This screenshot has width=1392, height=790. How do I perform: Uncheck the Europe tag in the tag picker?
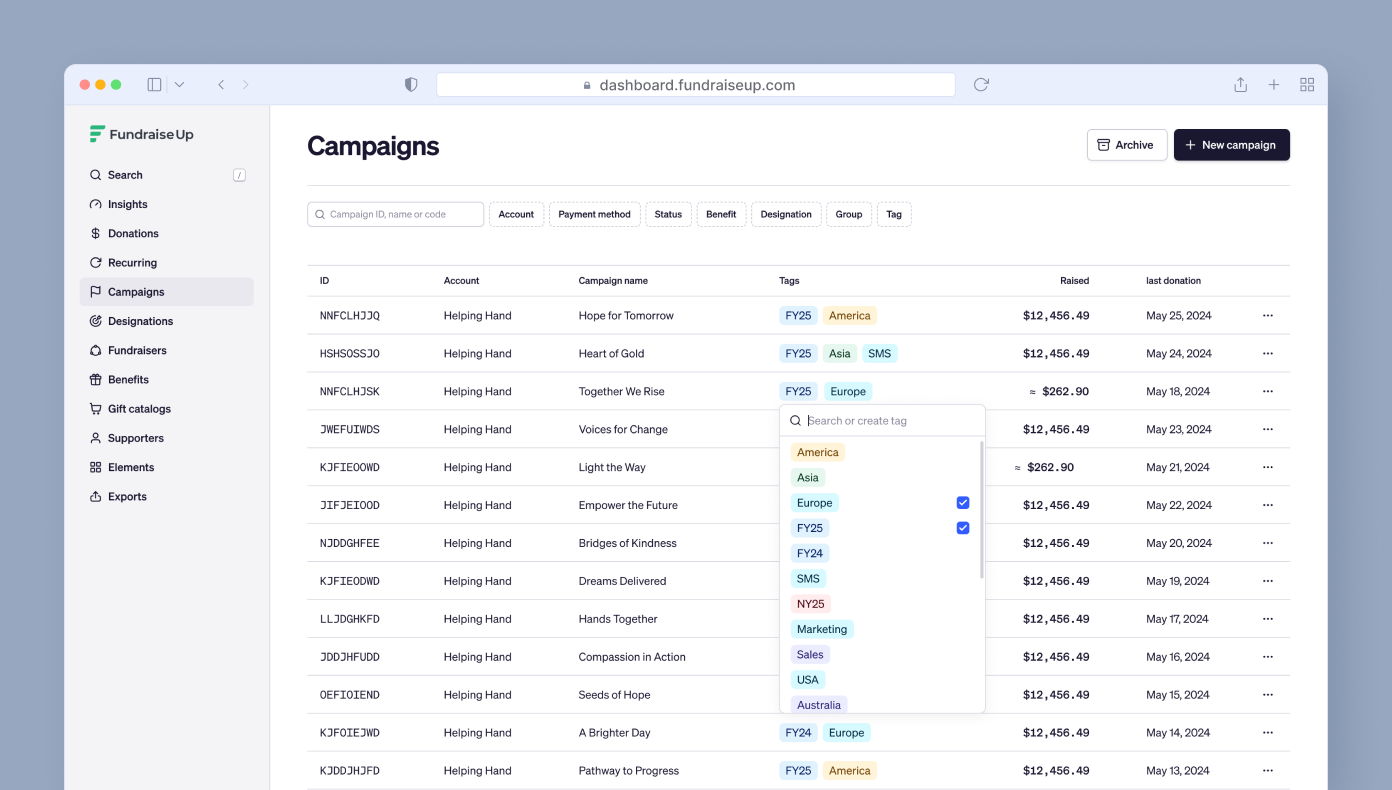coord(962,502)
